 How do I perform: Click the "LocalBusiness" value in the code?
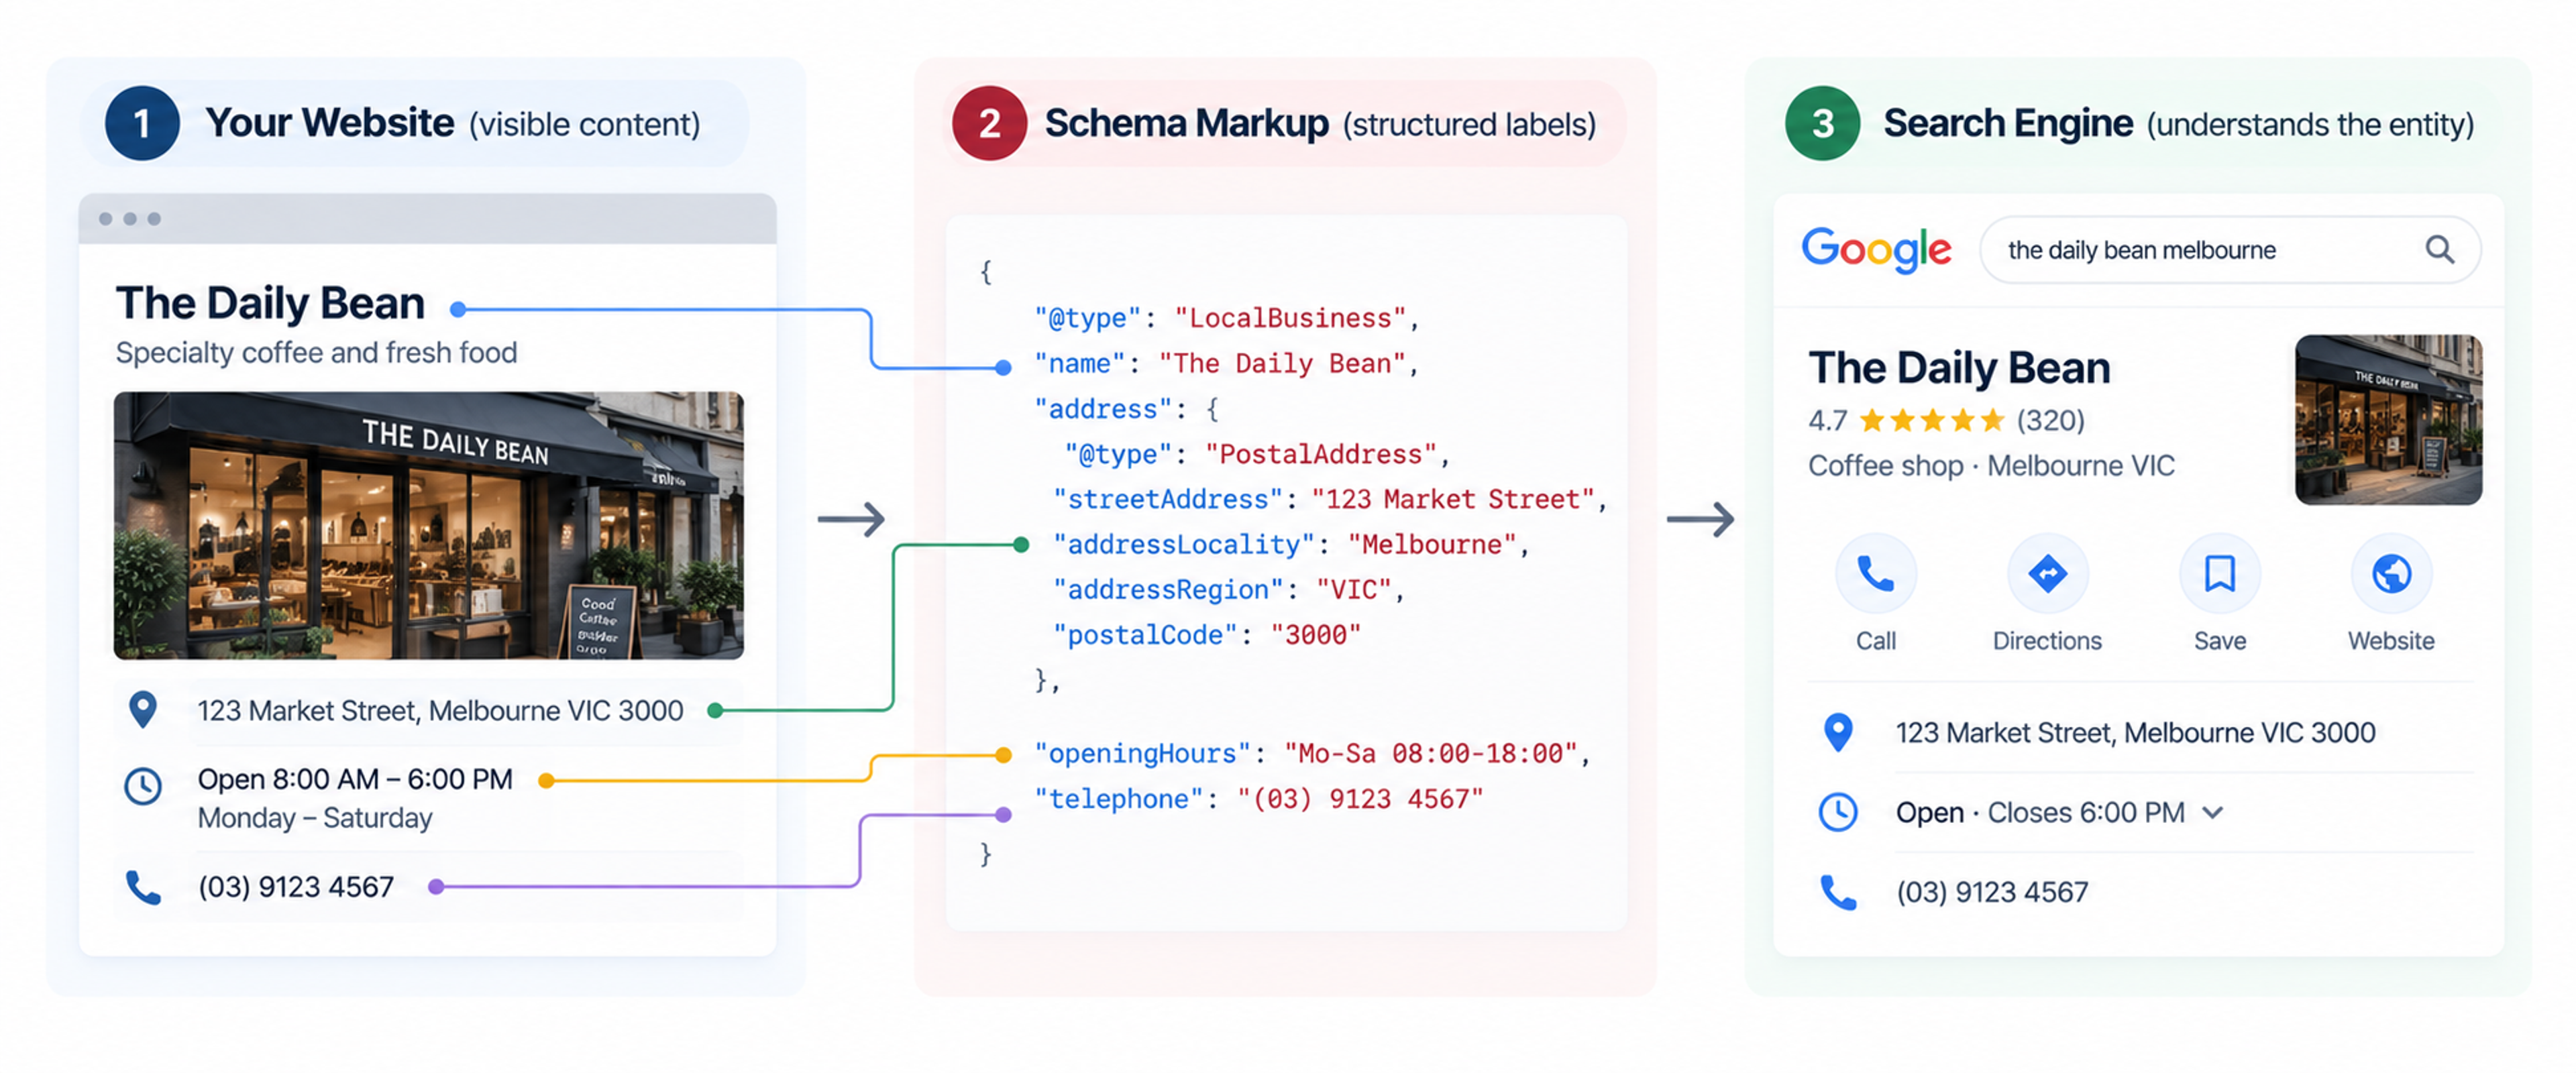tap(1290, 318)
